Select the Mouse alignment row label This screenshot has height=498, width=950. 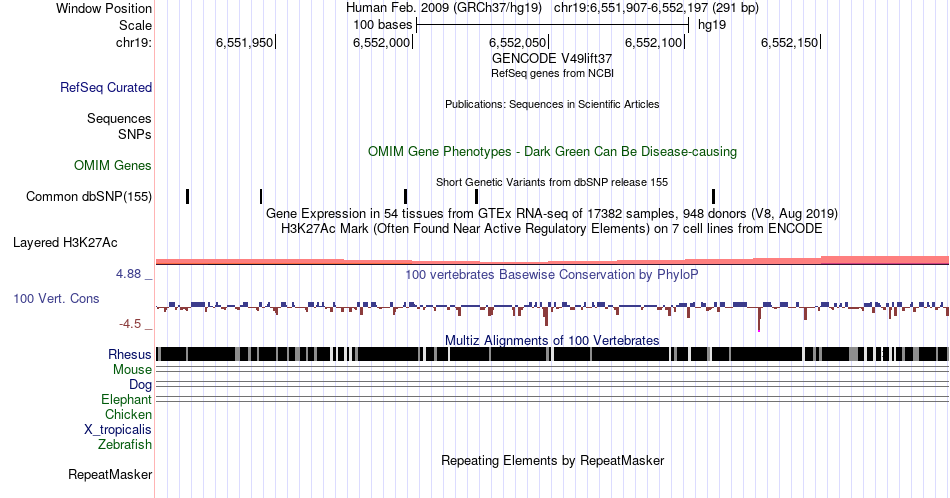[132, 370]
